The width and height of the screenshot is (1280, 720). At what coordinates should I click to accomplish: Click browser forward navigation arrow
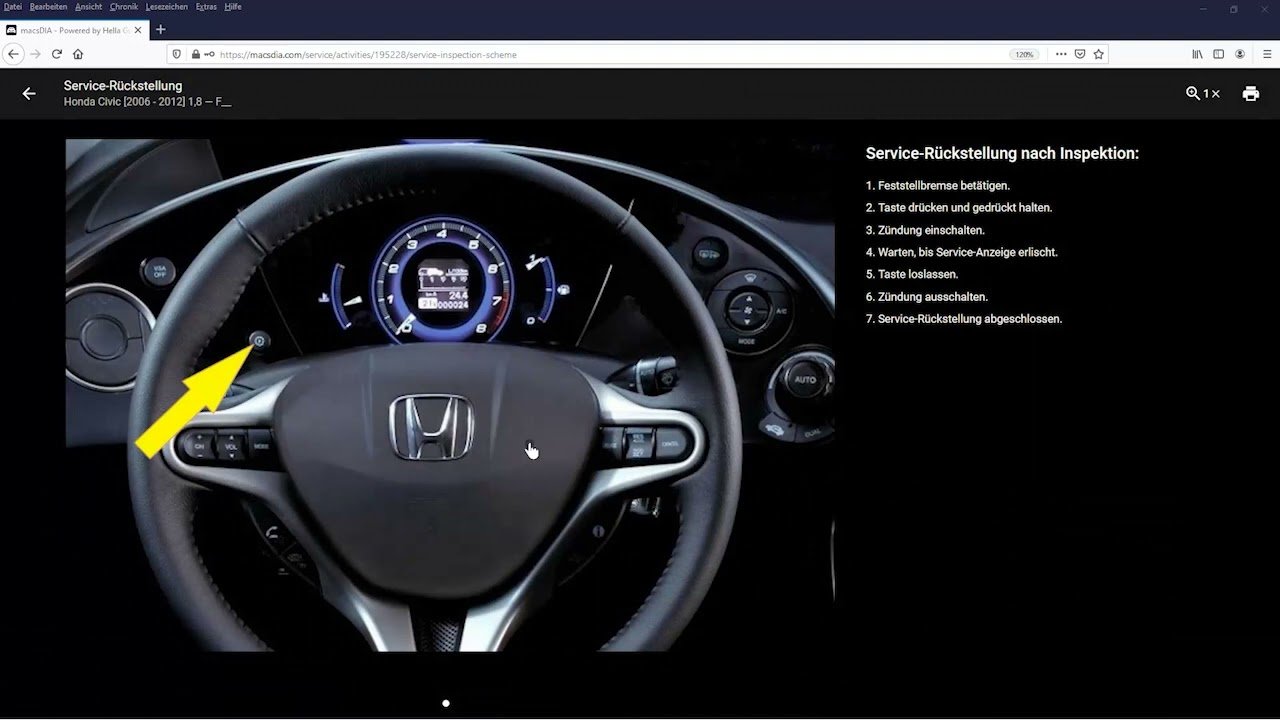35,54
